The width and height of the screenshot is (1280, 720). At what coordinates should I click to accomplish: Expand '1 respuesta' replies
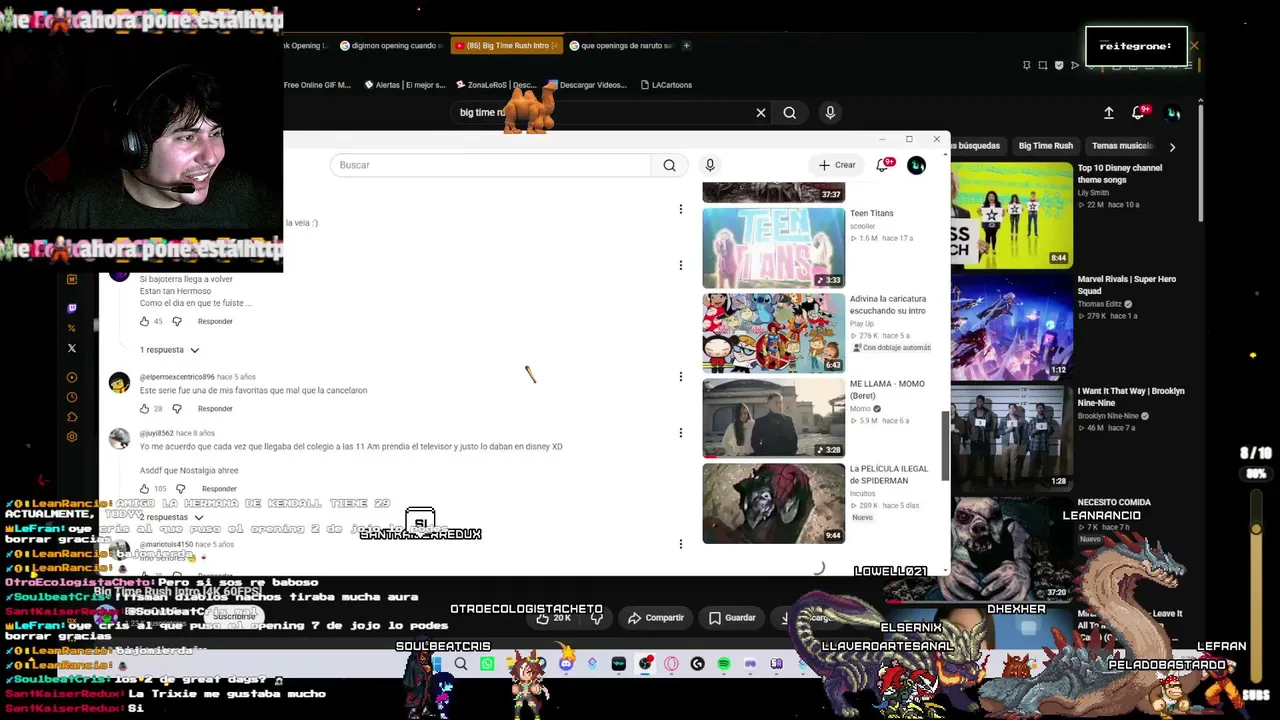coord(169,350)
